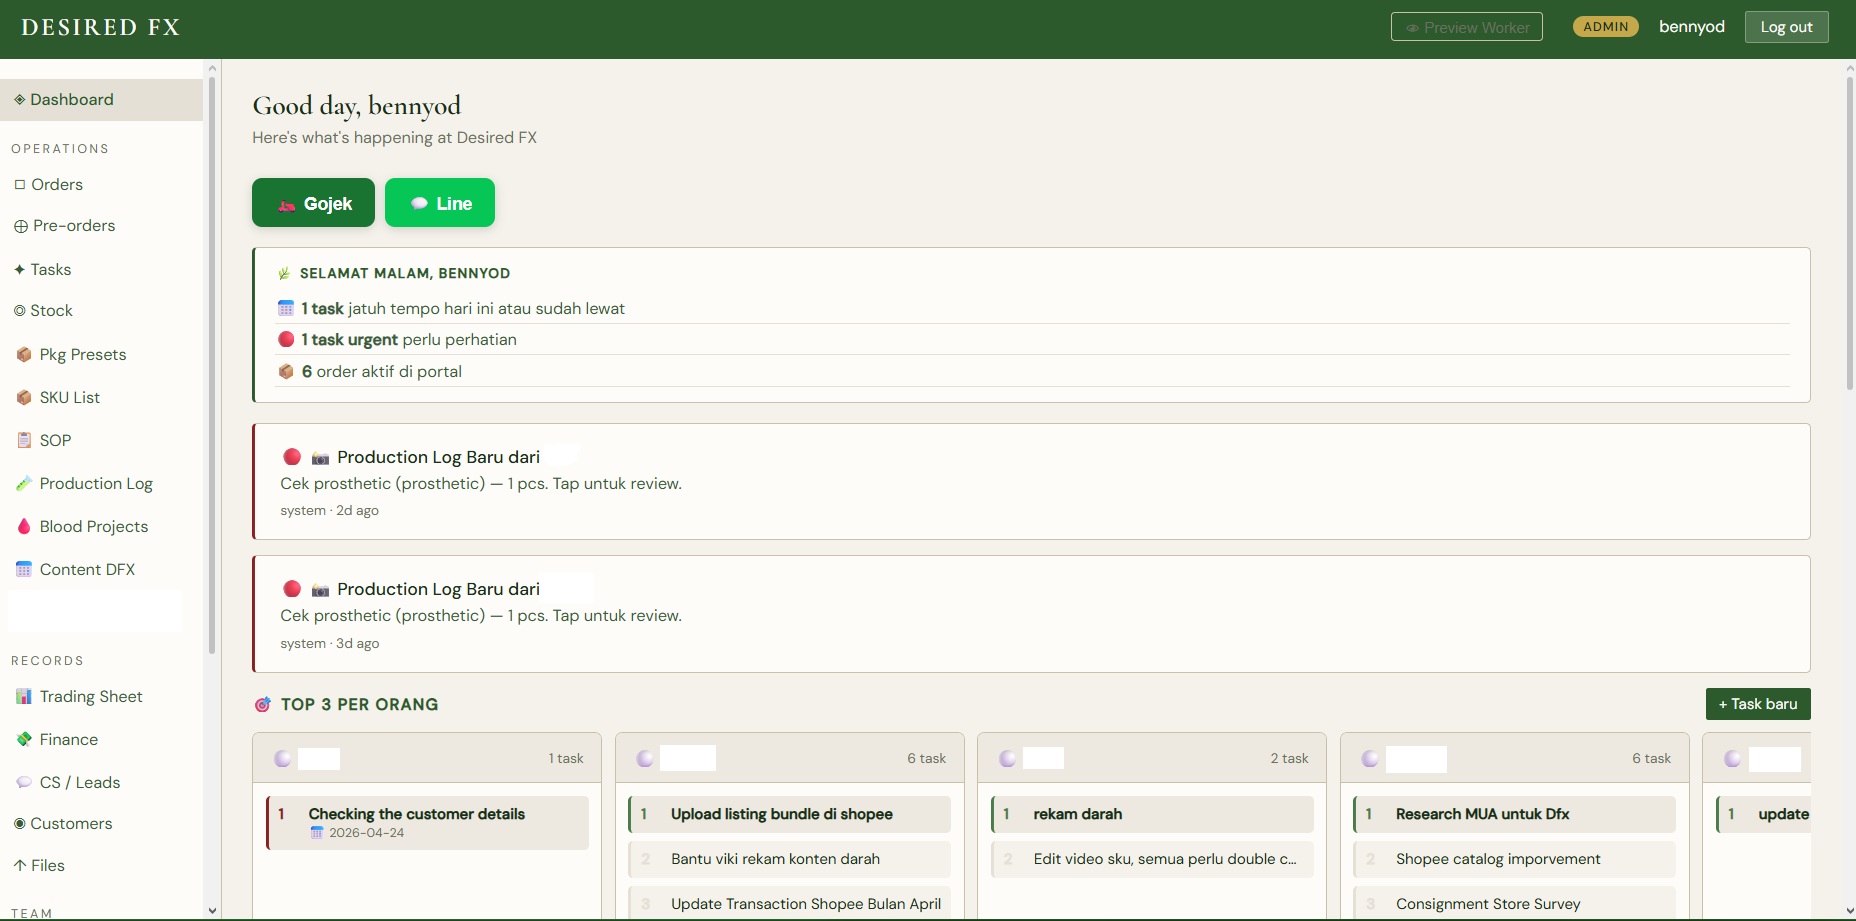Click the camera icon in the 2d ago notification
This screenshot has width=1856, height=921.
(320, 458)
